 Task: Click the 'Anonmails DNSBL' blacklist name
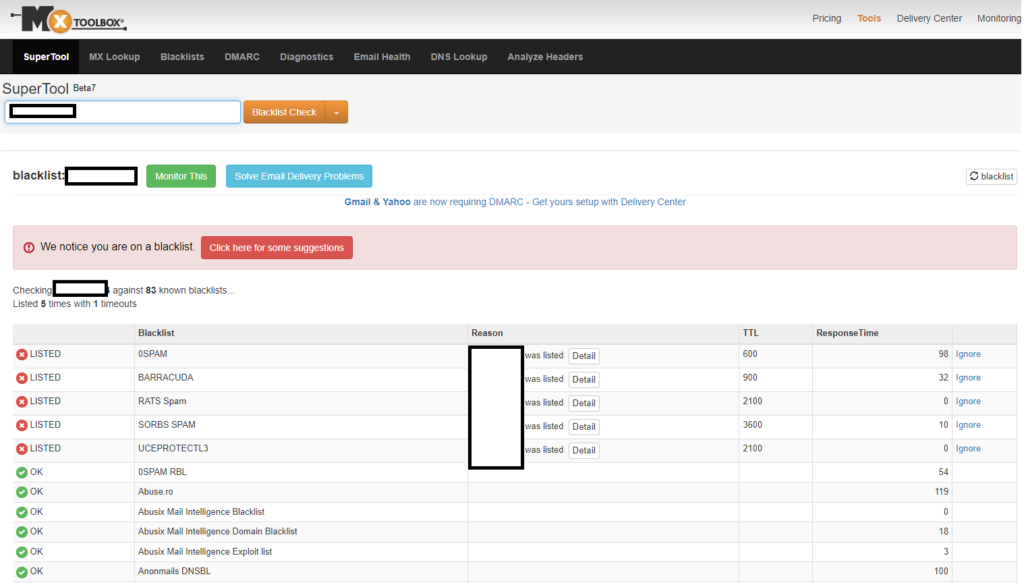click(174, 571)
